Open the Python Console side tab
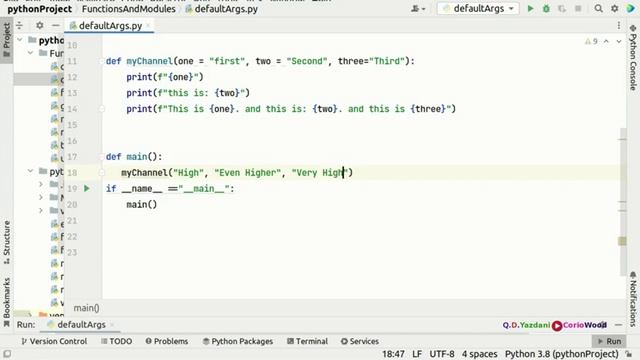The width and height of the screenshot is (640, 360). coord(633,58)
